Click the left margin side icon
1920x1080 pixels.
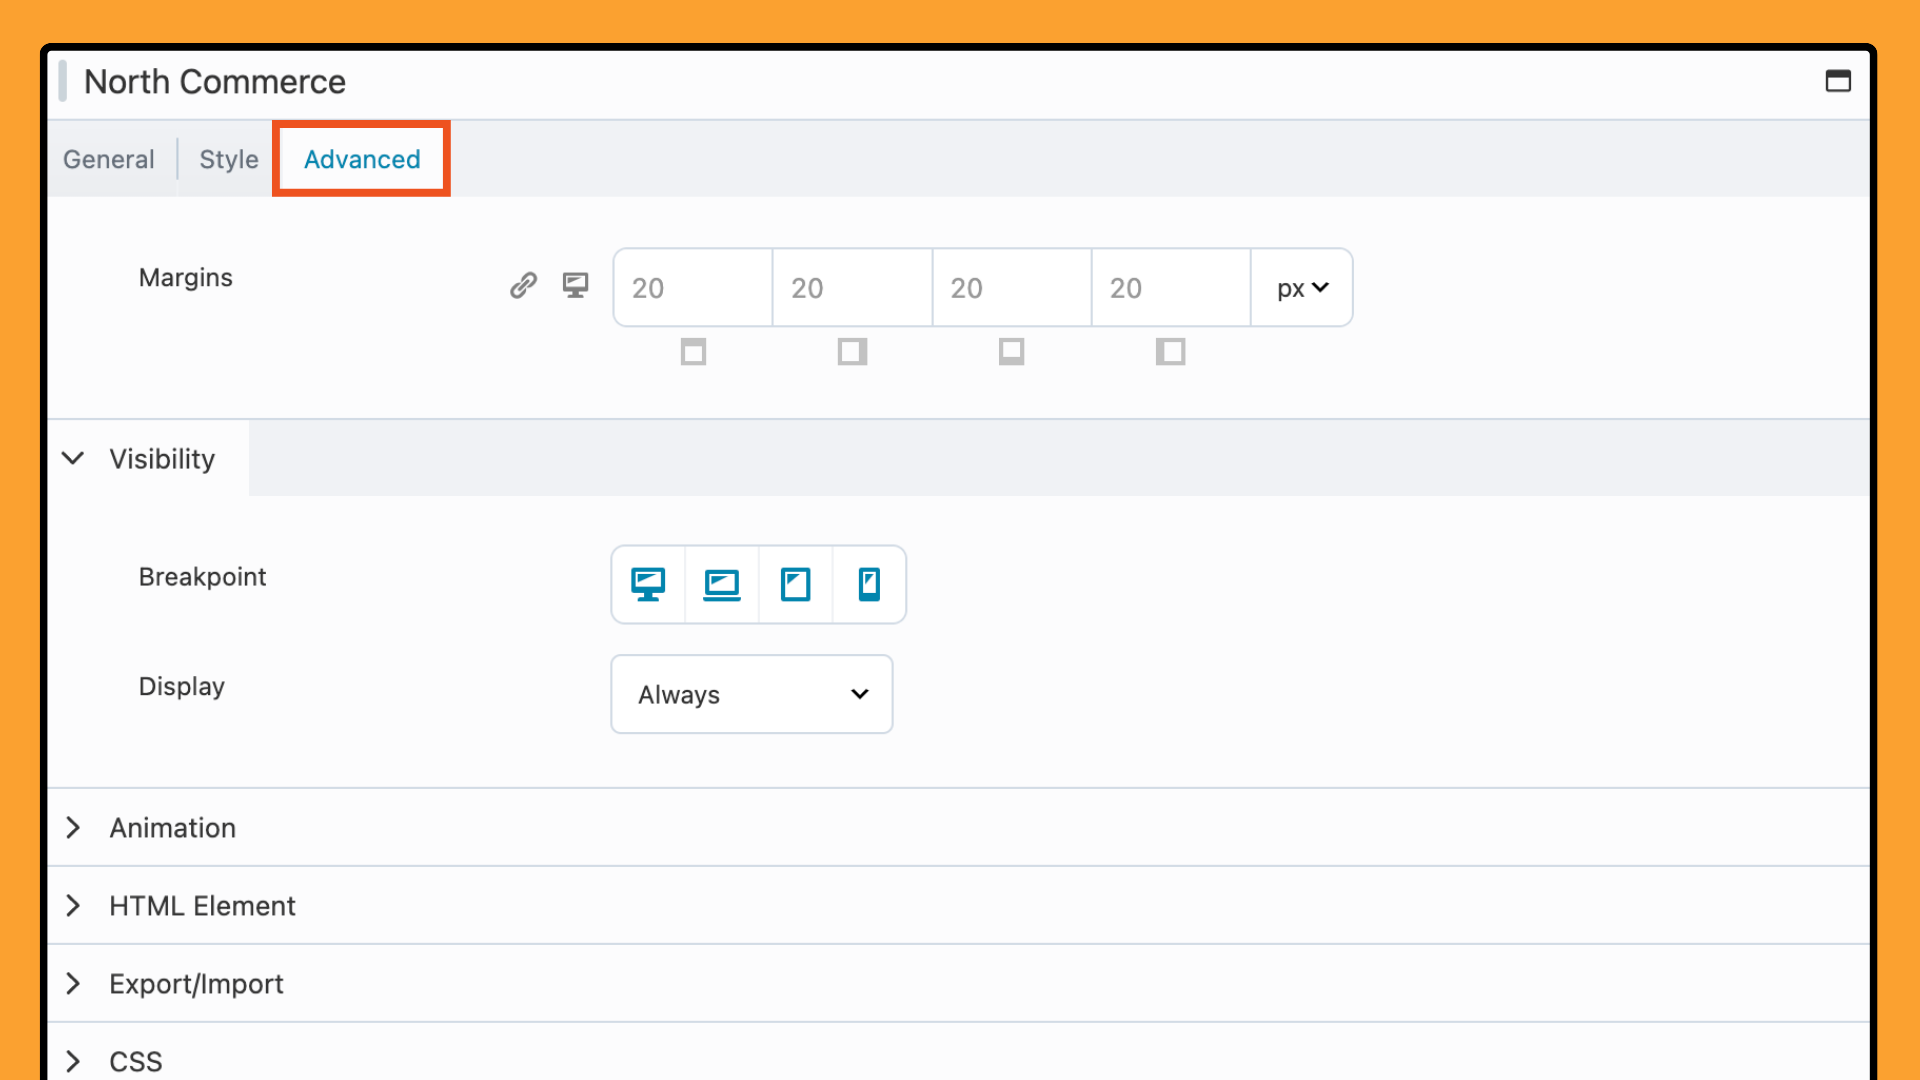pos(1170,352)
